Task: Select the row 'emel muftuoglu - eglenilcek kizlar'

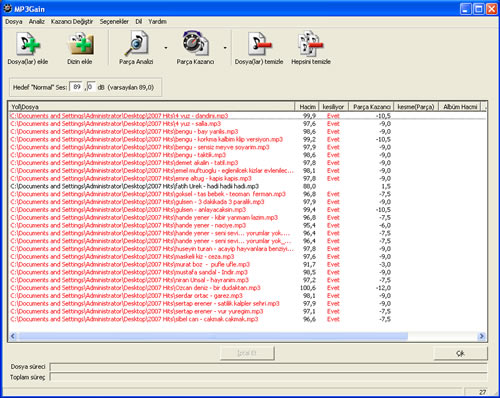Action: click(x=247, y=171)
